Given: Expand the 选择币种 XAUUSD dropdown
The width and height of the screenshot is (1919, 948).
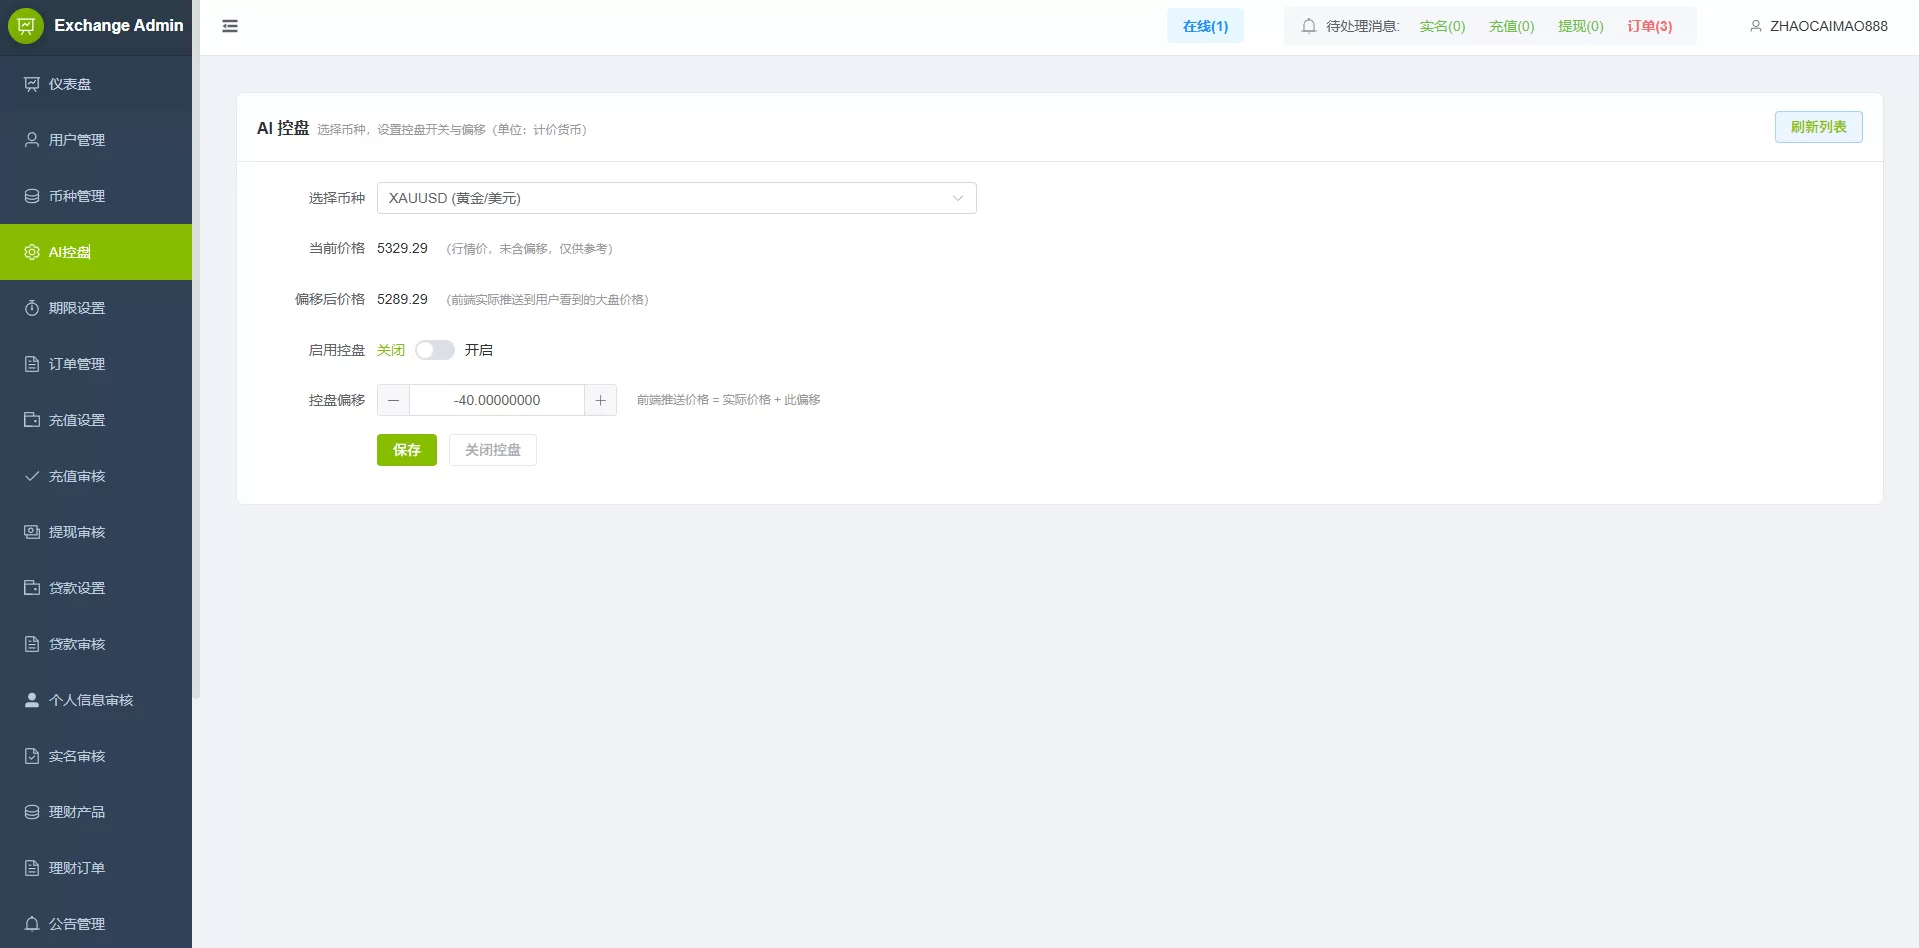Looking at the screenshot, I should 675,198.
